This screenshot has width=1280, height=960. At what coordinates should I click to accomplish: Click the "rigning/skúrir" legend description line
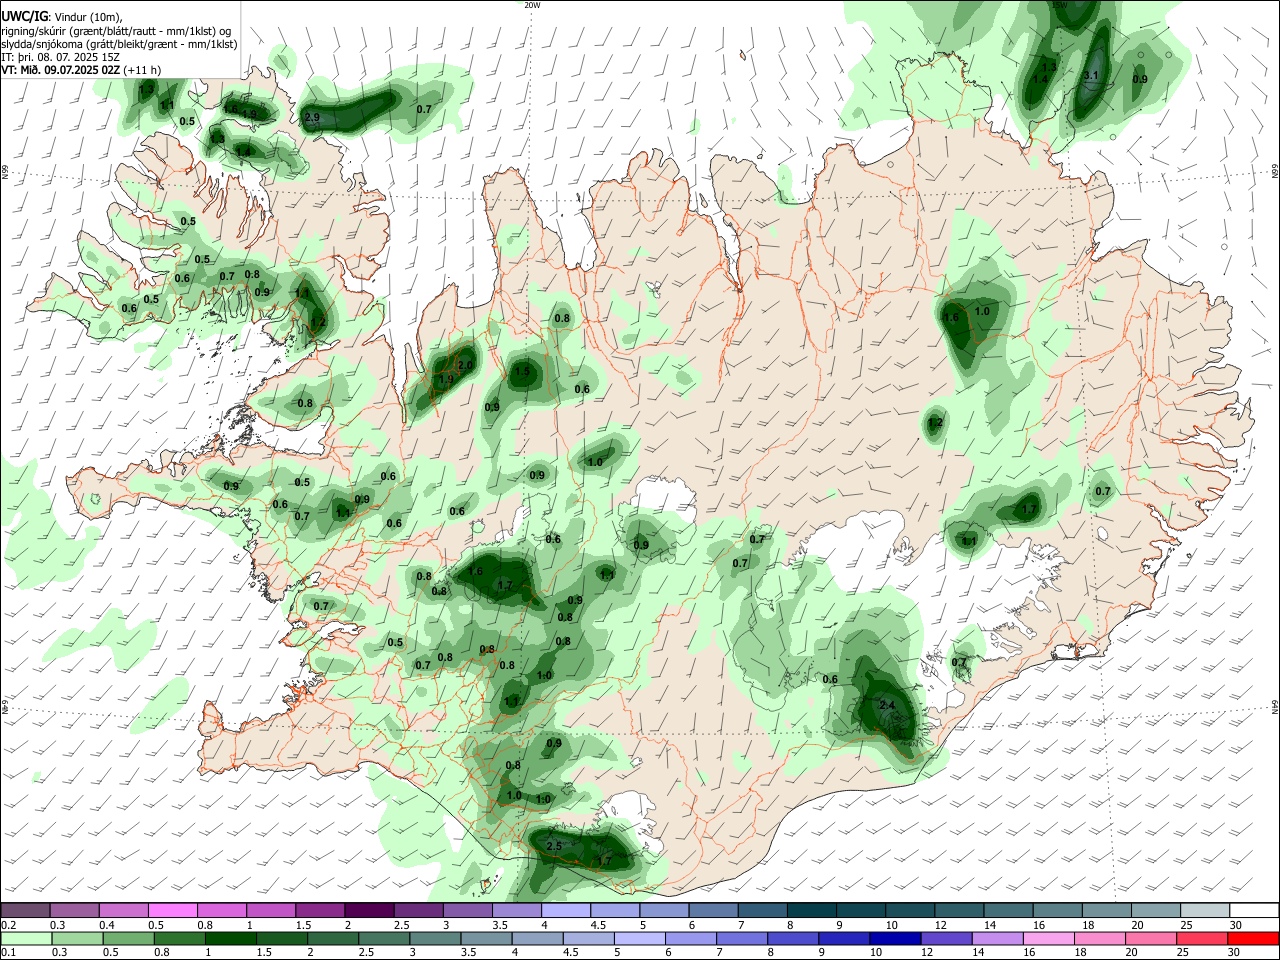[116, 31]
